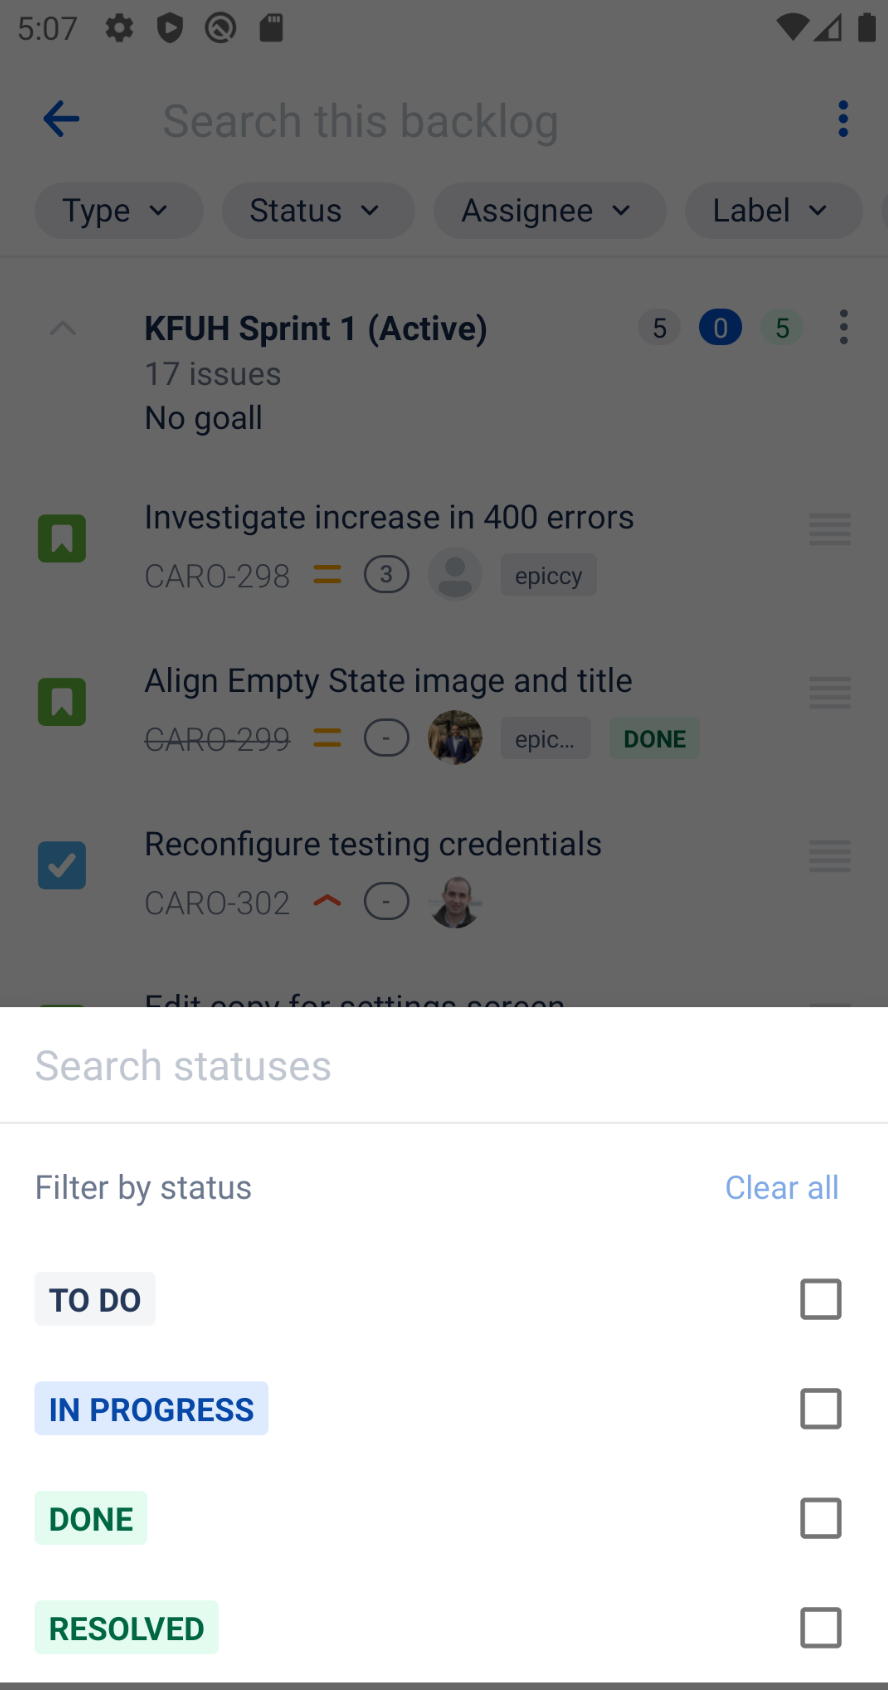
Task: Tap the Clear all link
Action: pos(782,1187)
